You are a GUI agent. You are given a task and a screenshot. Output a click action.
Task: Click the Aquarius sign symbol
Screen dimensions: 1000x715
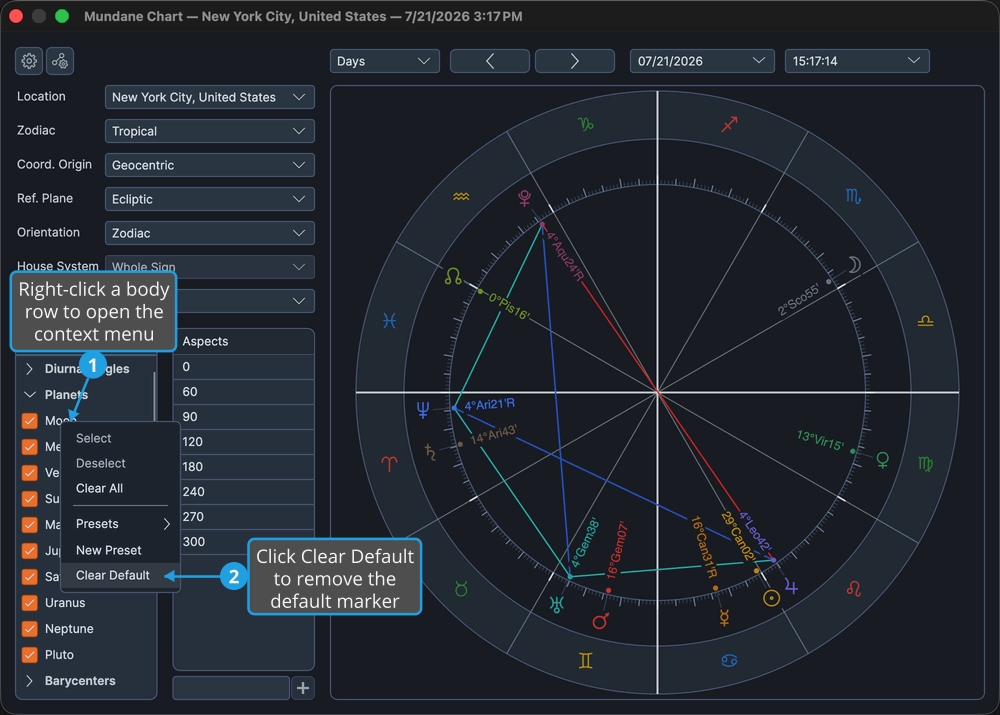coord(461,196)
